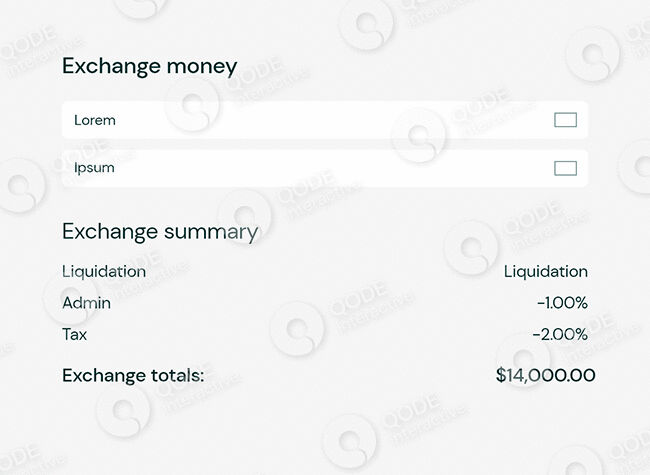Click the right-aligned Liquidation value
This screenshot has height=475, width=650.
click(x=545, y=271)
